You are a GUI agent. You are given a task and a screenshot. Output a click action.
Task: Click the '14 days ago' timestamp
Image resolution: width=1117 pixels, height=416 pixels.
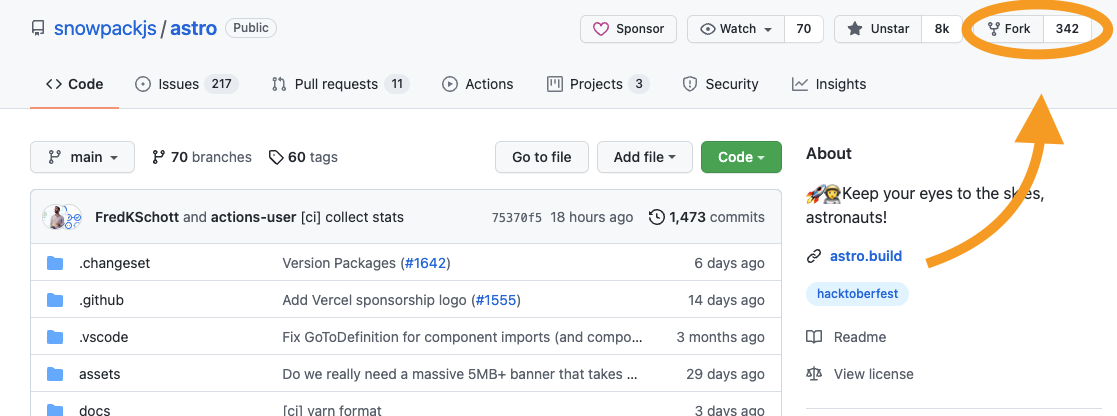click(727, 301)
